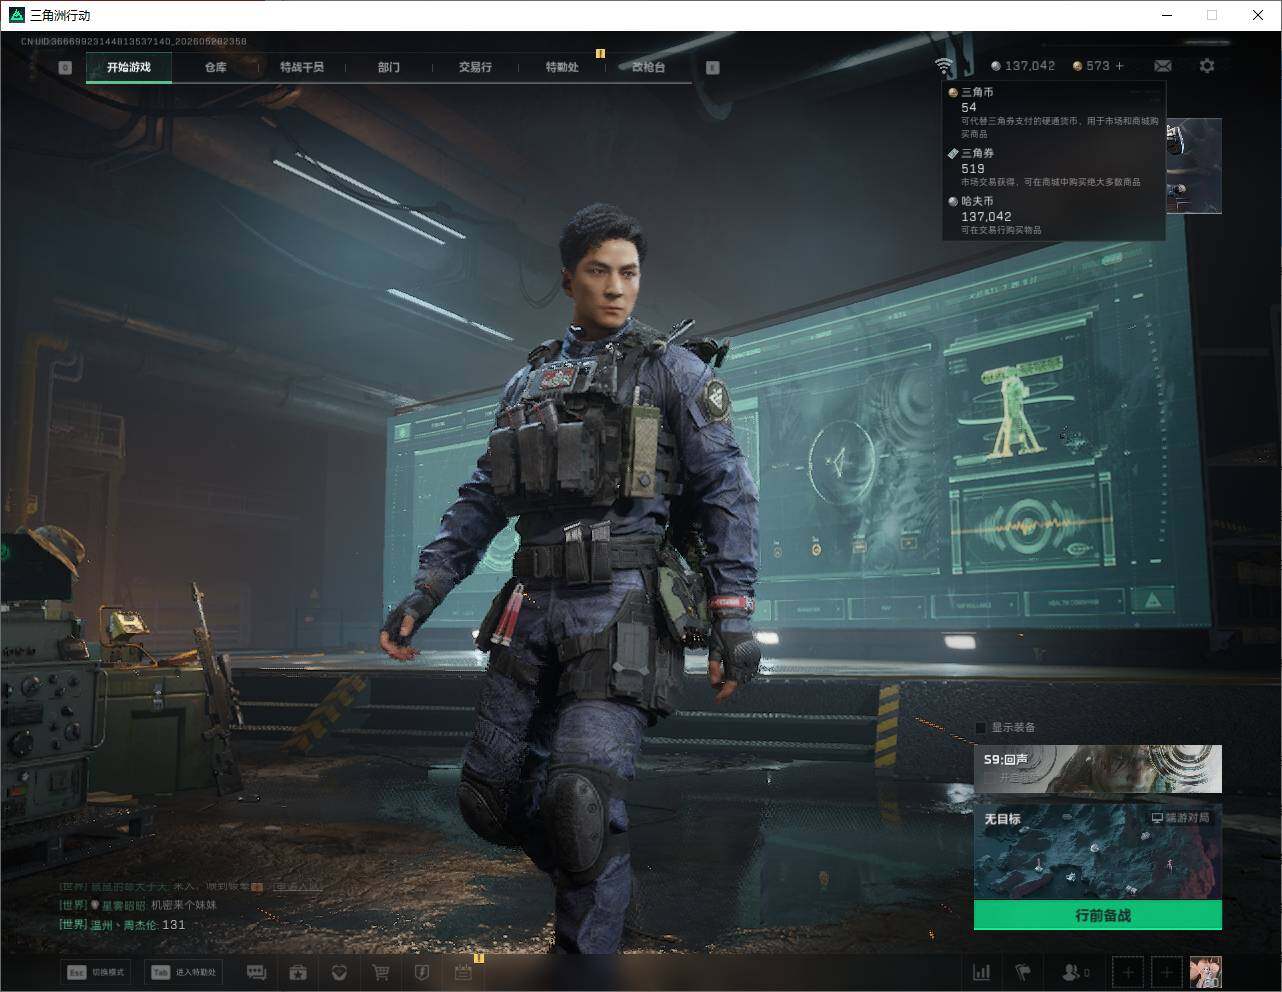
Task: Open the S9:回声 season banner
Action: [x=1098, y=769]
